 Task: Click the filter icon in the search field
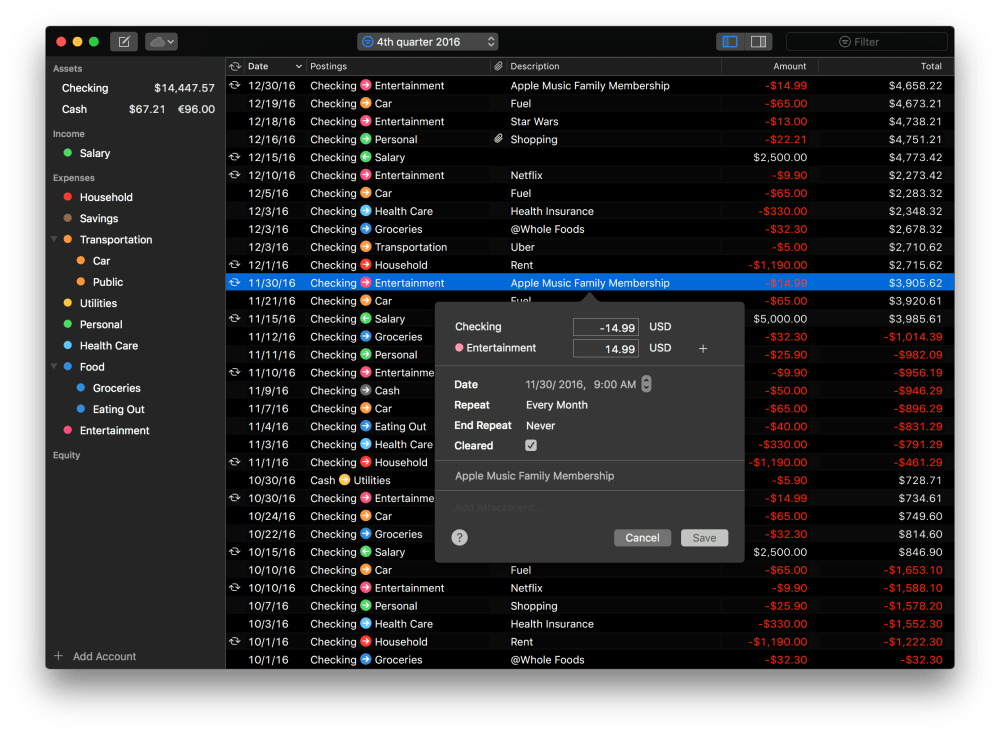[845, 42]
